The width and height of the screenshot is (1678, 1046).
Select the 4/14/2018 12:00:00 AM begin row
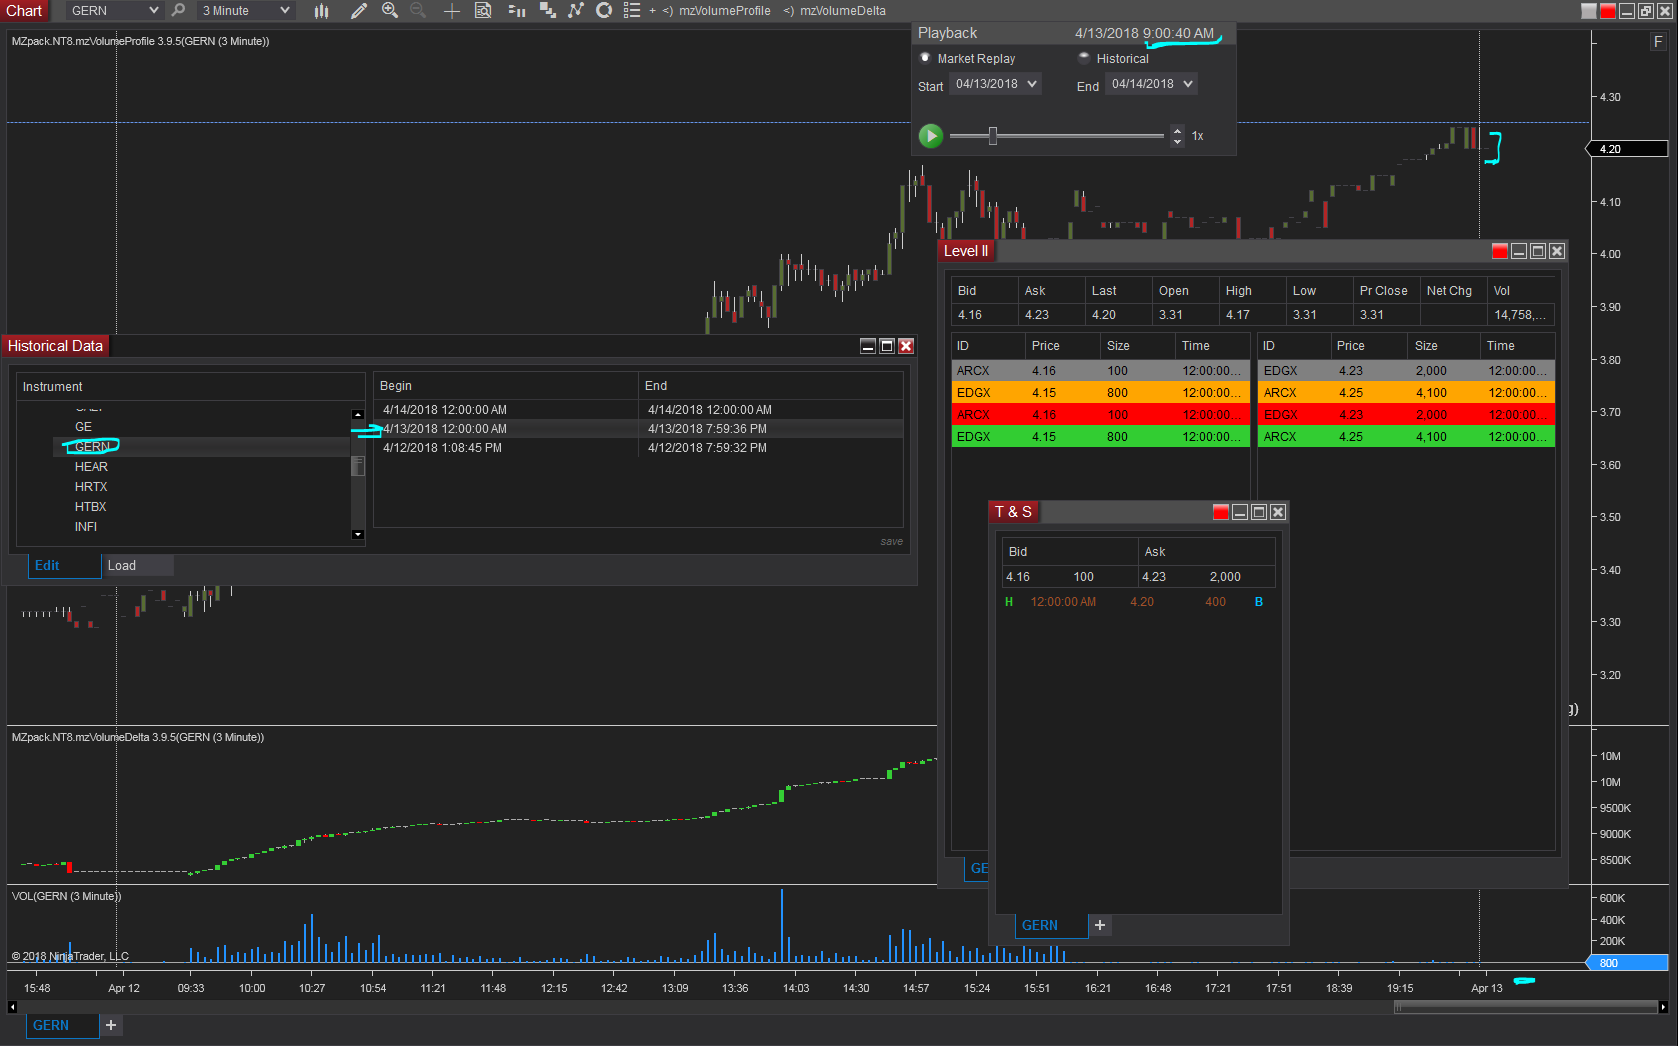click(x=638, y=410)
